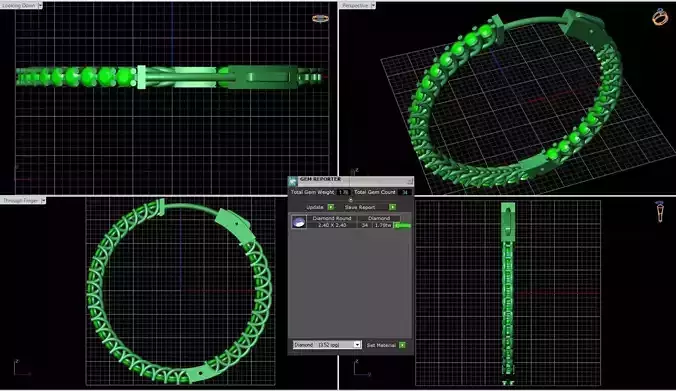Image resolution: width=676 pixels, height=391 pixels.
Task: Click the Total Gem Count value field
Action: click(x=404, y=192)
